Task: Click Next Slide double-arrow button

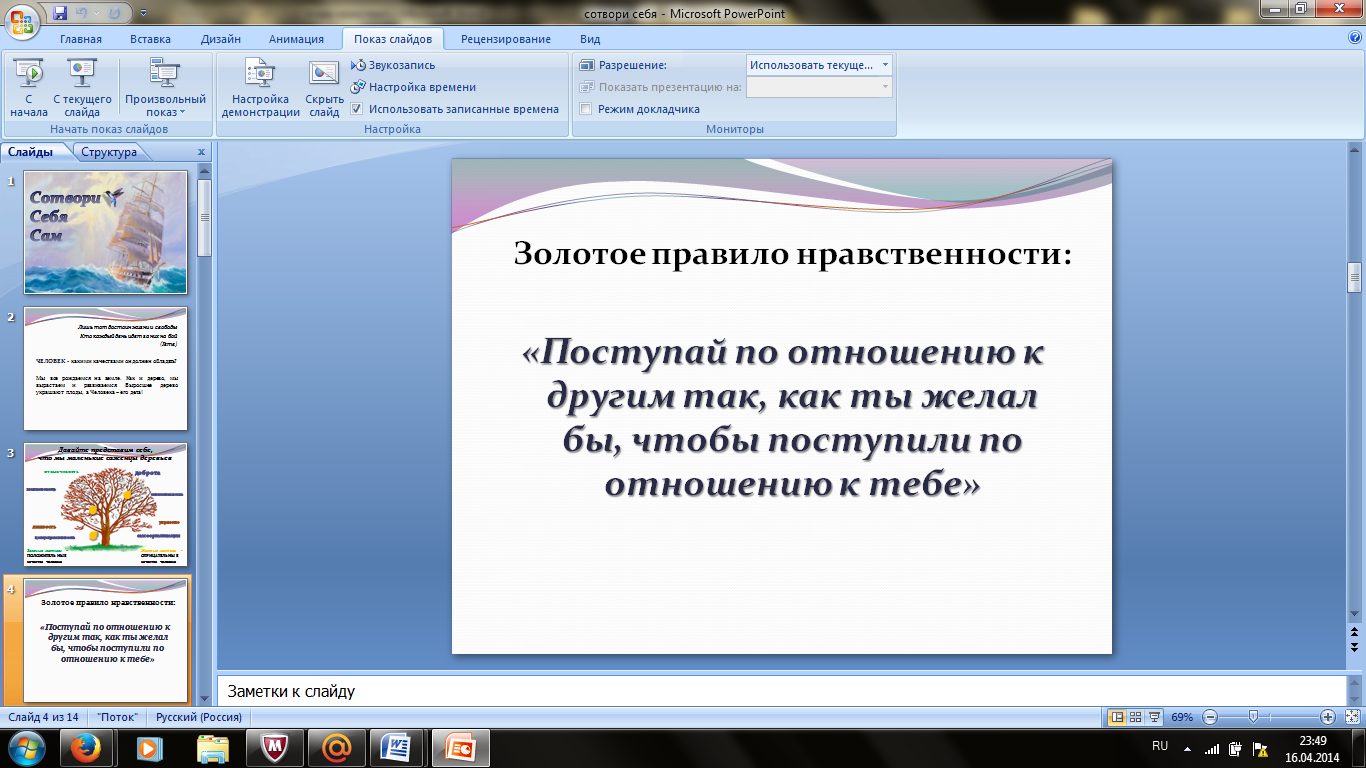Action: [x=1355, y=647]
